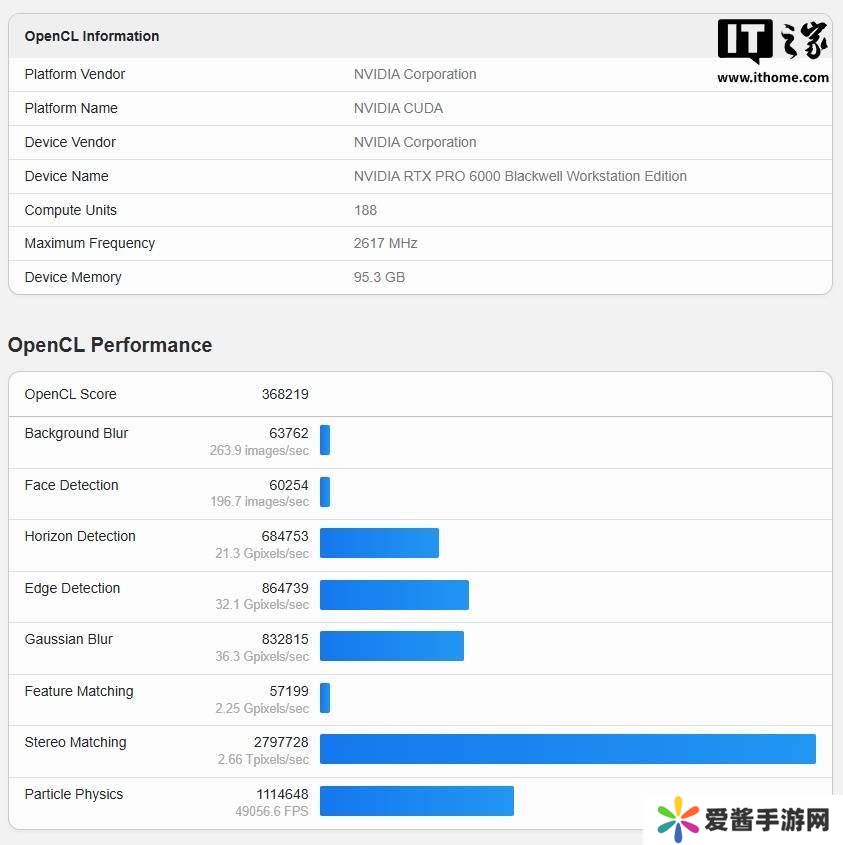Image resolution: width=843 pixels, height=845 pixels.
Task: Click the OpenCL Performance section heading
Action: [110, 345]
